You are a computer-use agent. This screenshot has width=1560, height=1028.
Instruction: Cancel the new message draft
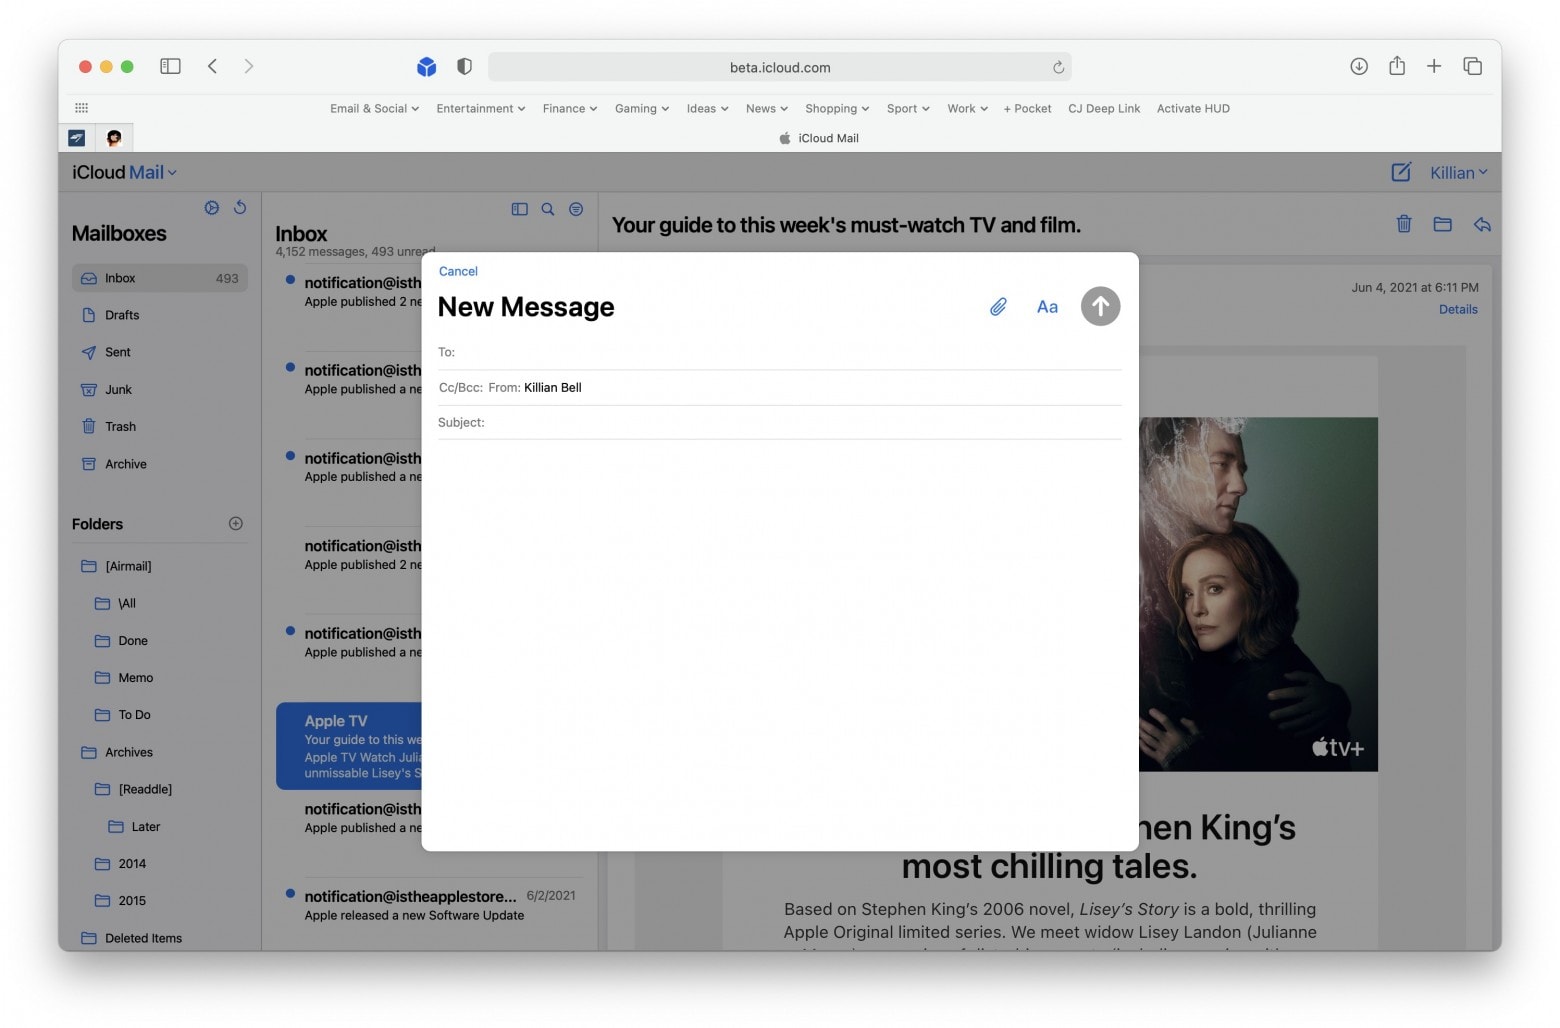pos(458,271)
